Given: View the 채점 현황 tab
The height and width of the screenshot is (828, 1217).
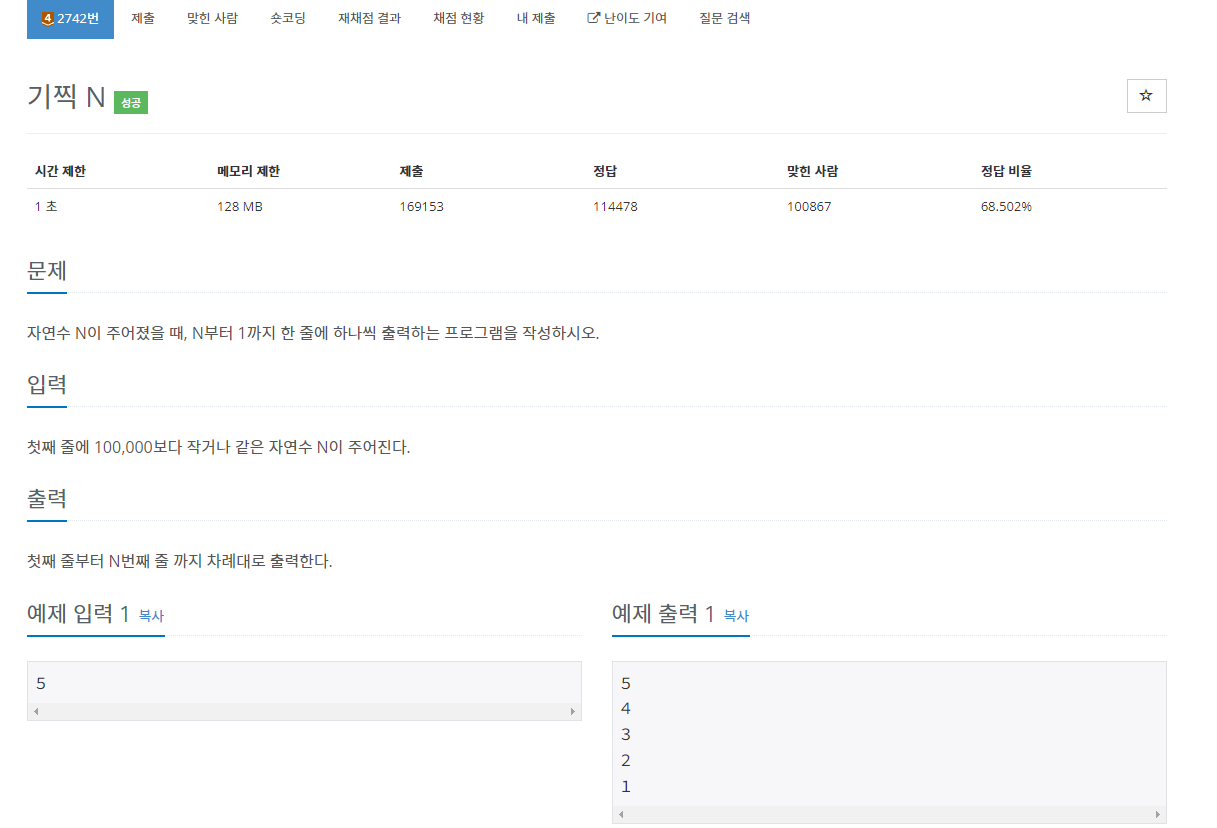Looking at the screenshot, I should coord(458,18).
